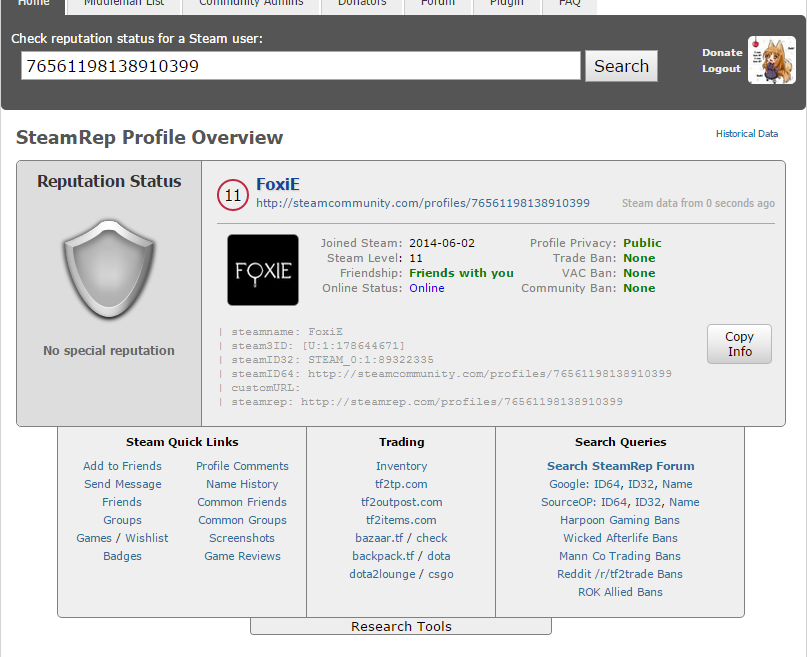Open Search SteamRep Forum link
The width and height of the screenshot is (807, 657).
621,466
